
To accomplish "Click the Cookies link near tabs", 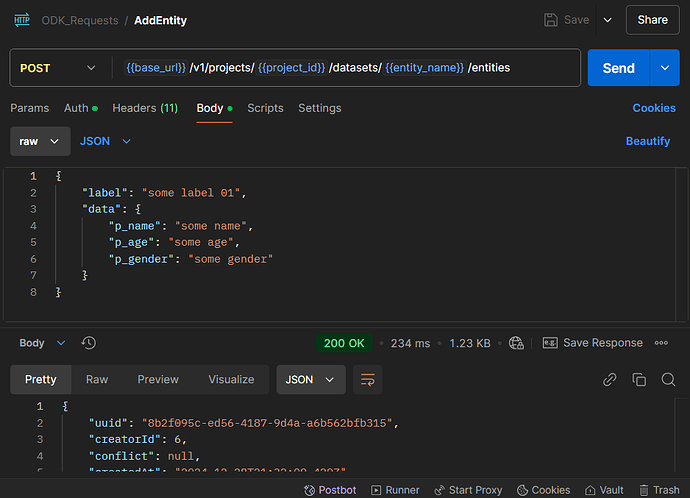I will (654, 108).
